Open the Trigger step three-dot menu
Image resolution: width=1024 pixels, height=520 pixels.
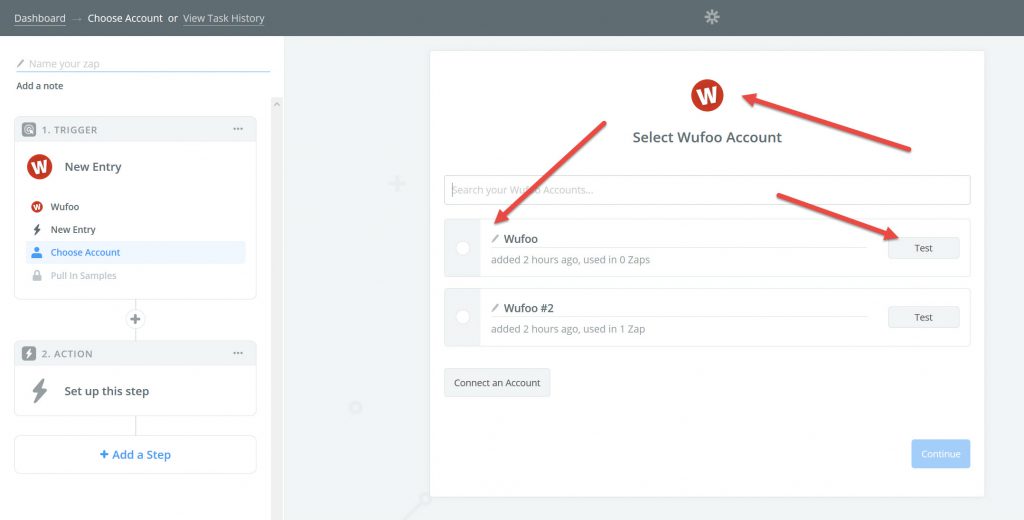tap(238, 129)
